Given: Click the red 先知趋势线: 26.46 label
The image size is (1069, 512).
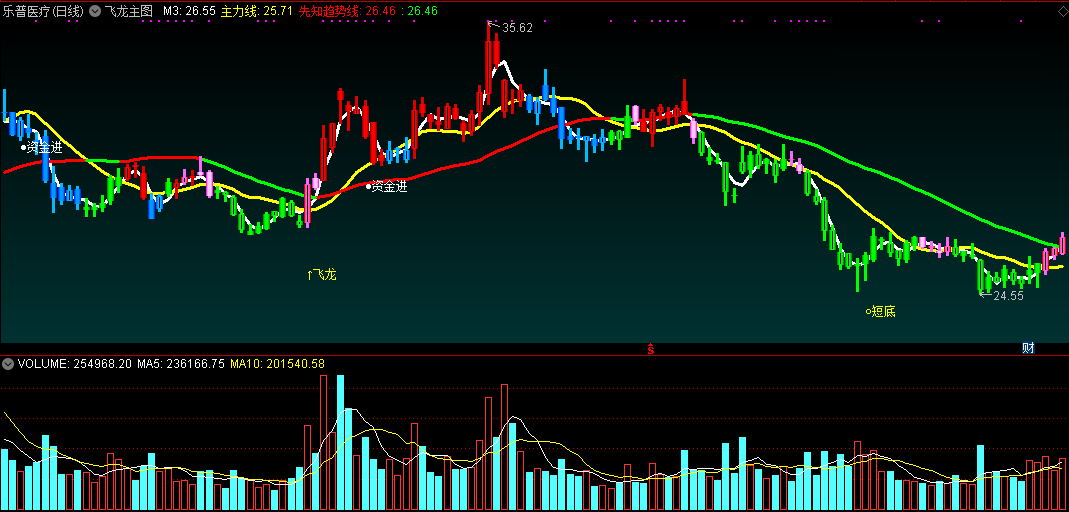Looking at the screenshot, I should 349,11.
